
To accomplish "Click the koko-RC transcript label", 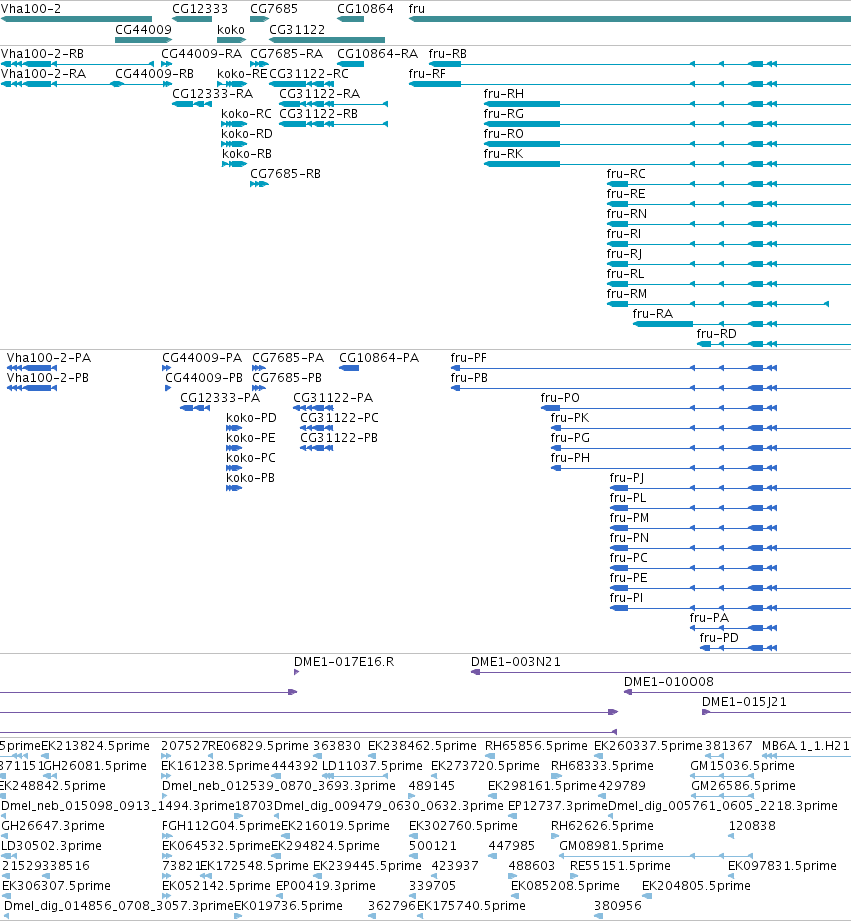I will click(247, 113).
